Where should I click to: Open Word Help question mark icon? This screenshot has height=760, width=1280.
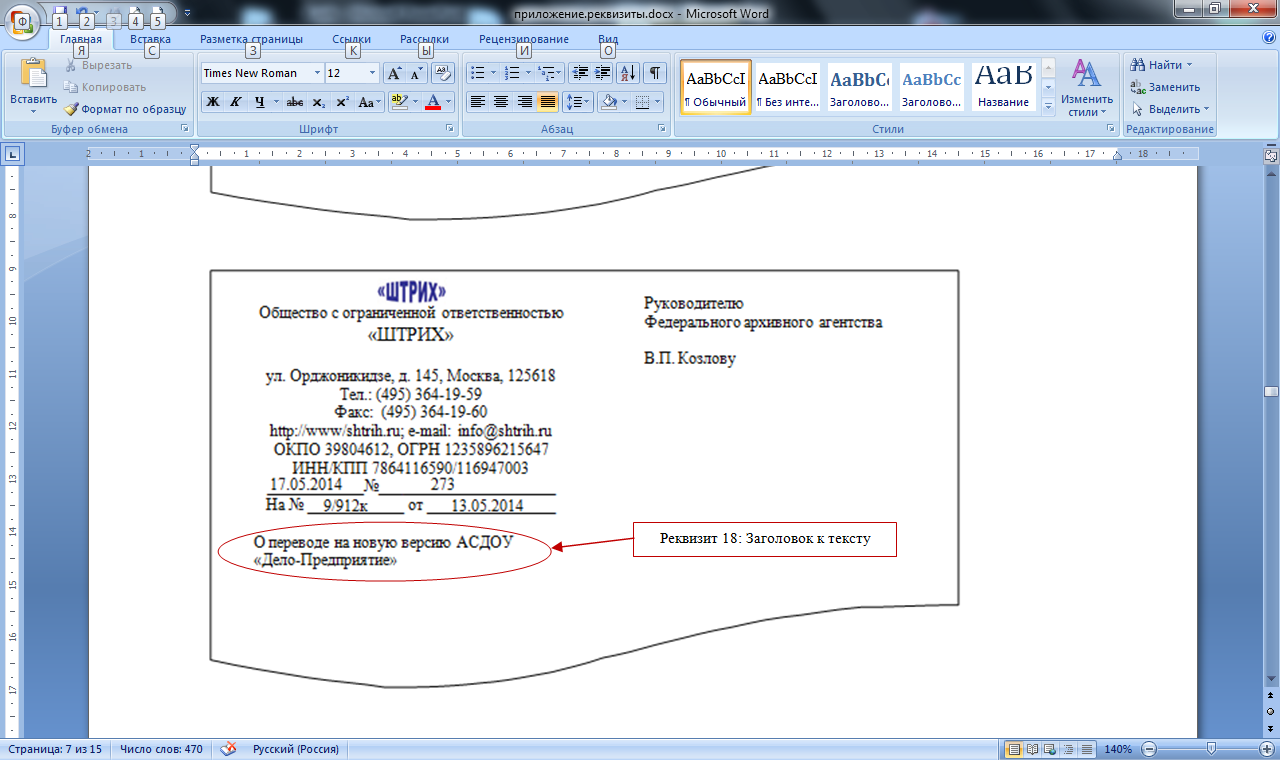pyautogui.click(x=1268, y=38)
